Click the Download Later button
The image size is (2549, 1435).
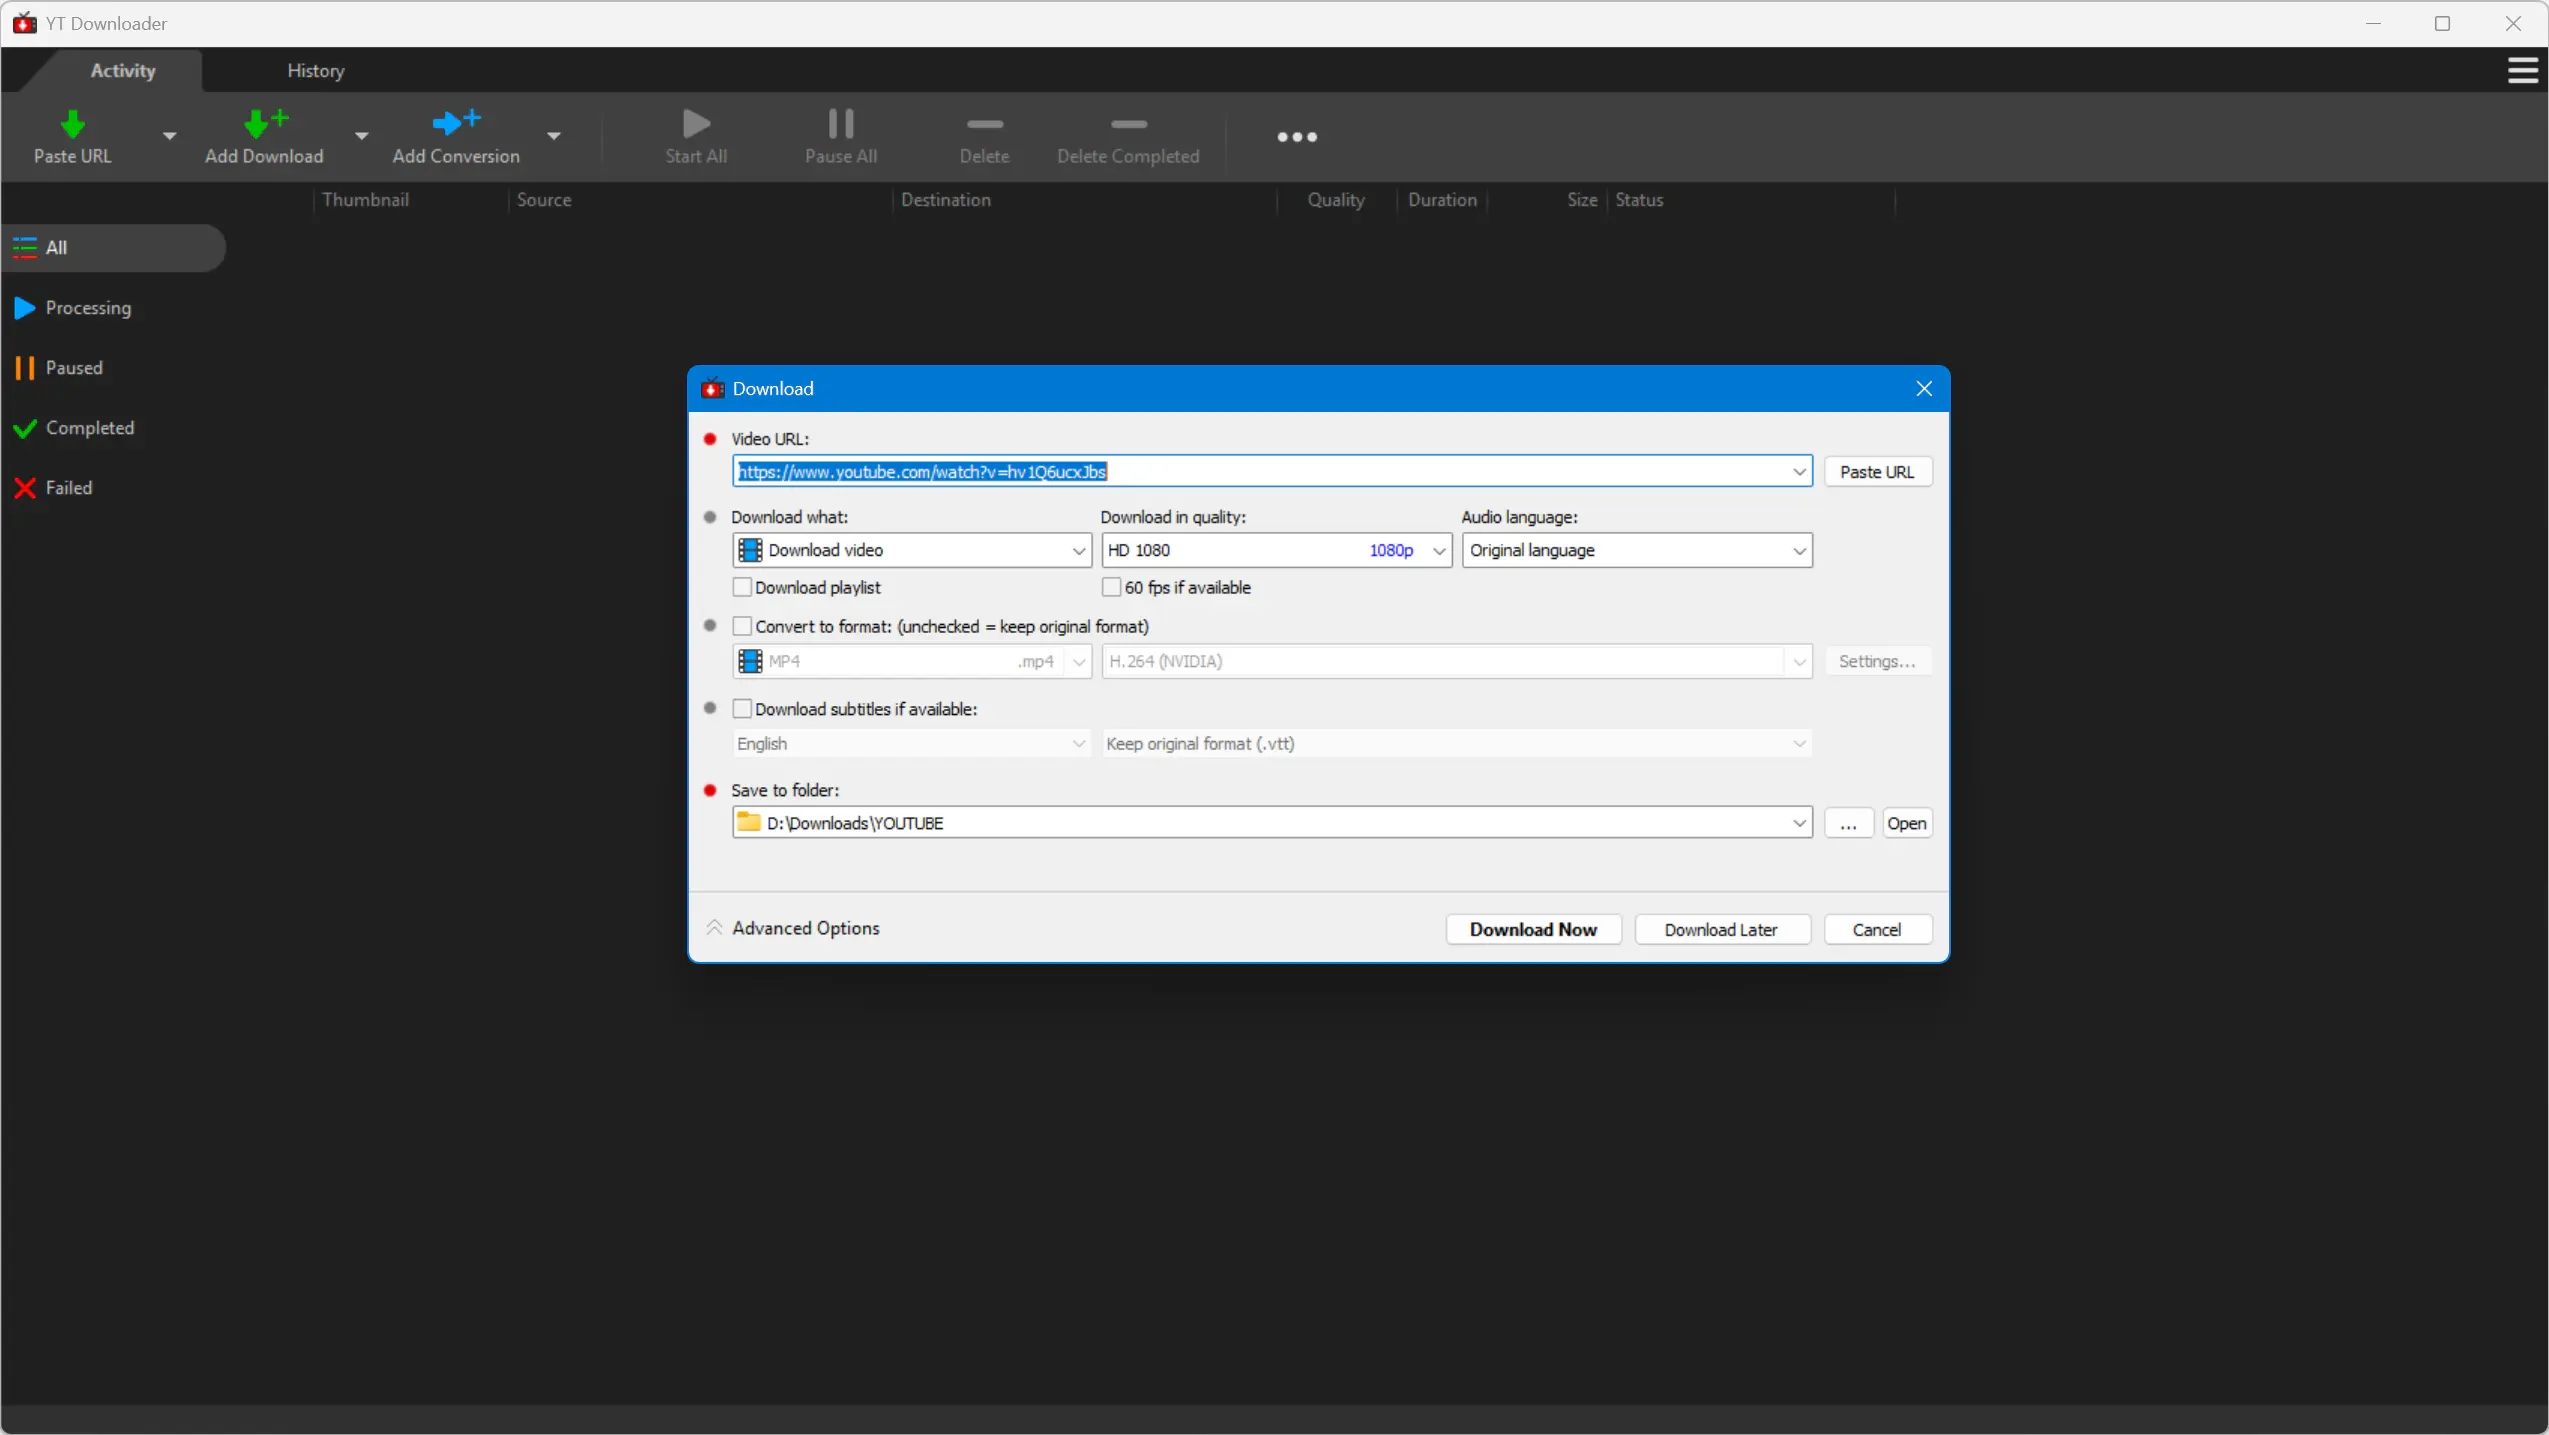(1720, 929)
